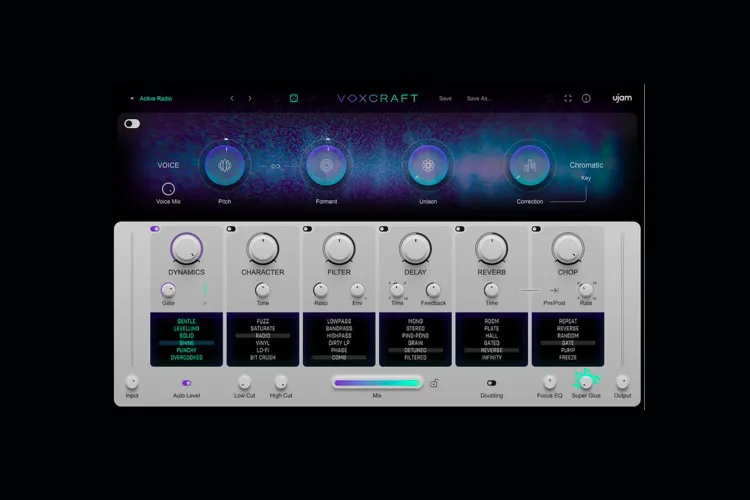Click the Unison voice knob icon
Viewport: 750px width, 500px height.
tap(428, 166)
